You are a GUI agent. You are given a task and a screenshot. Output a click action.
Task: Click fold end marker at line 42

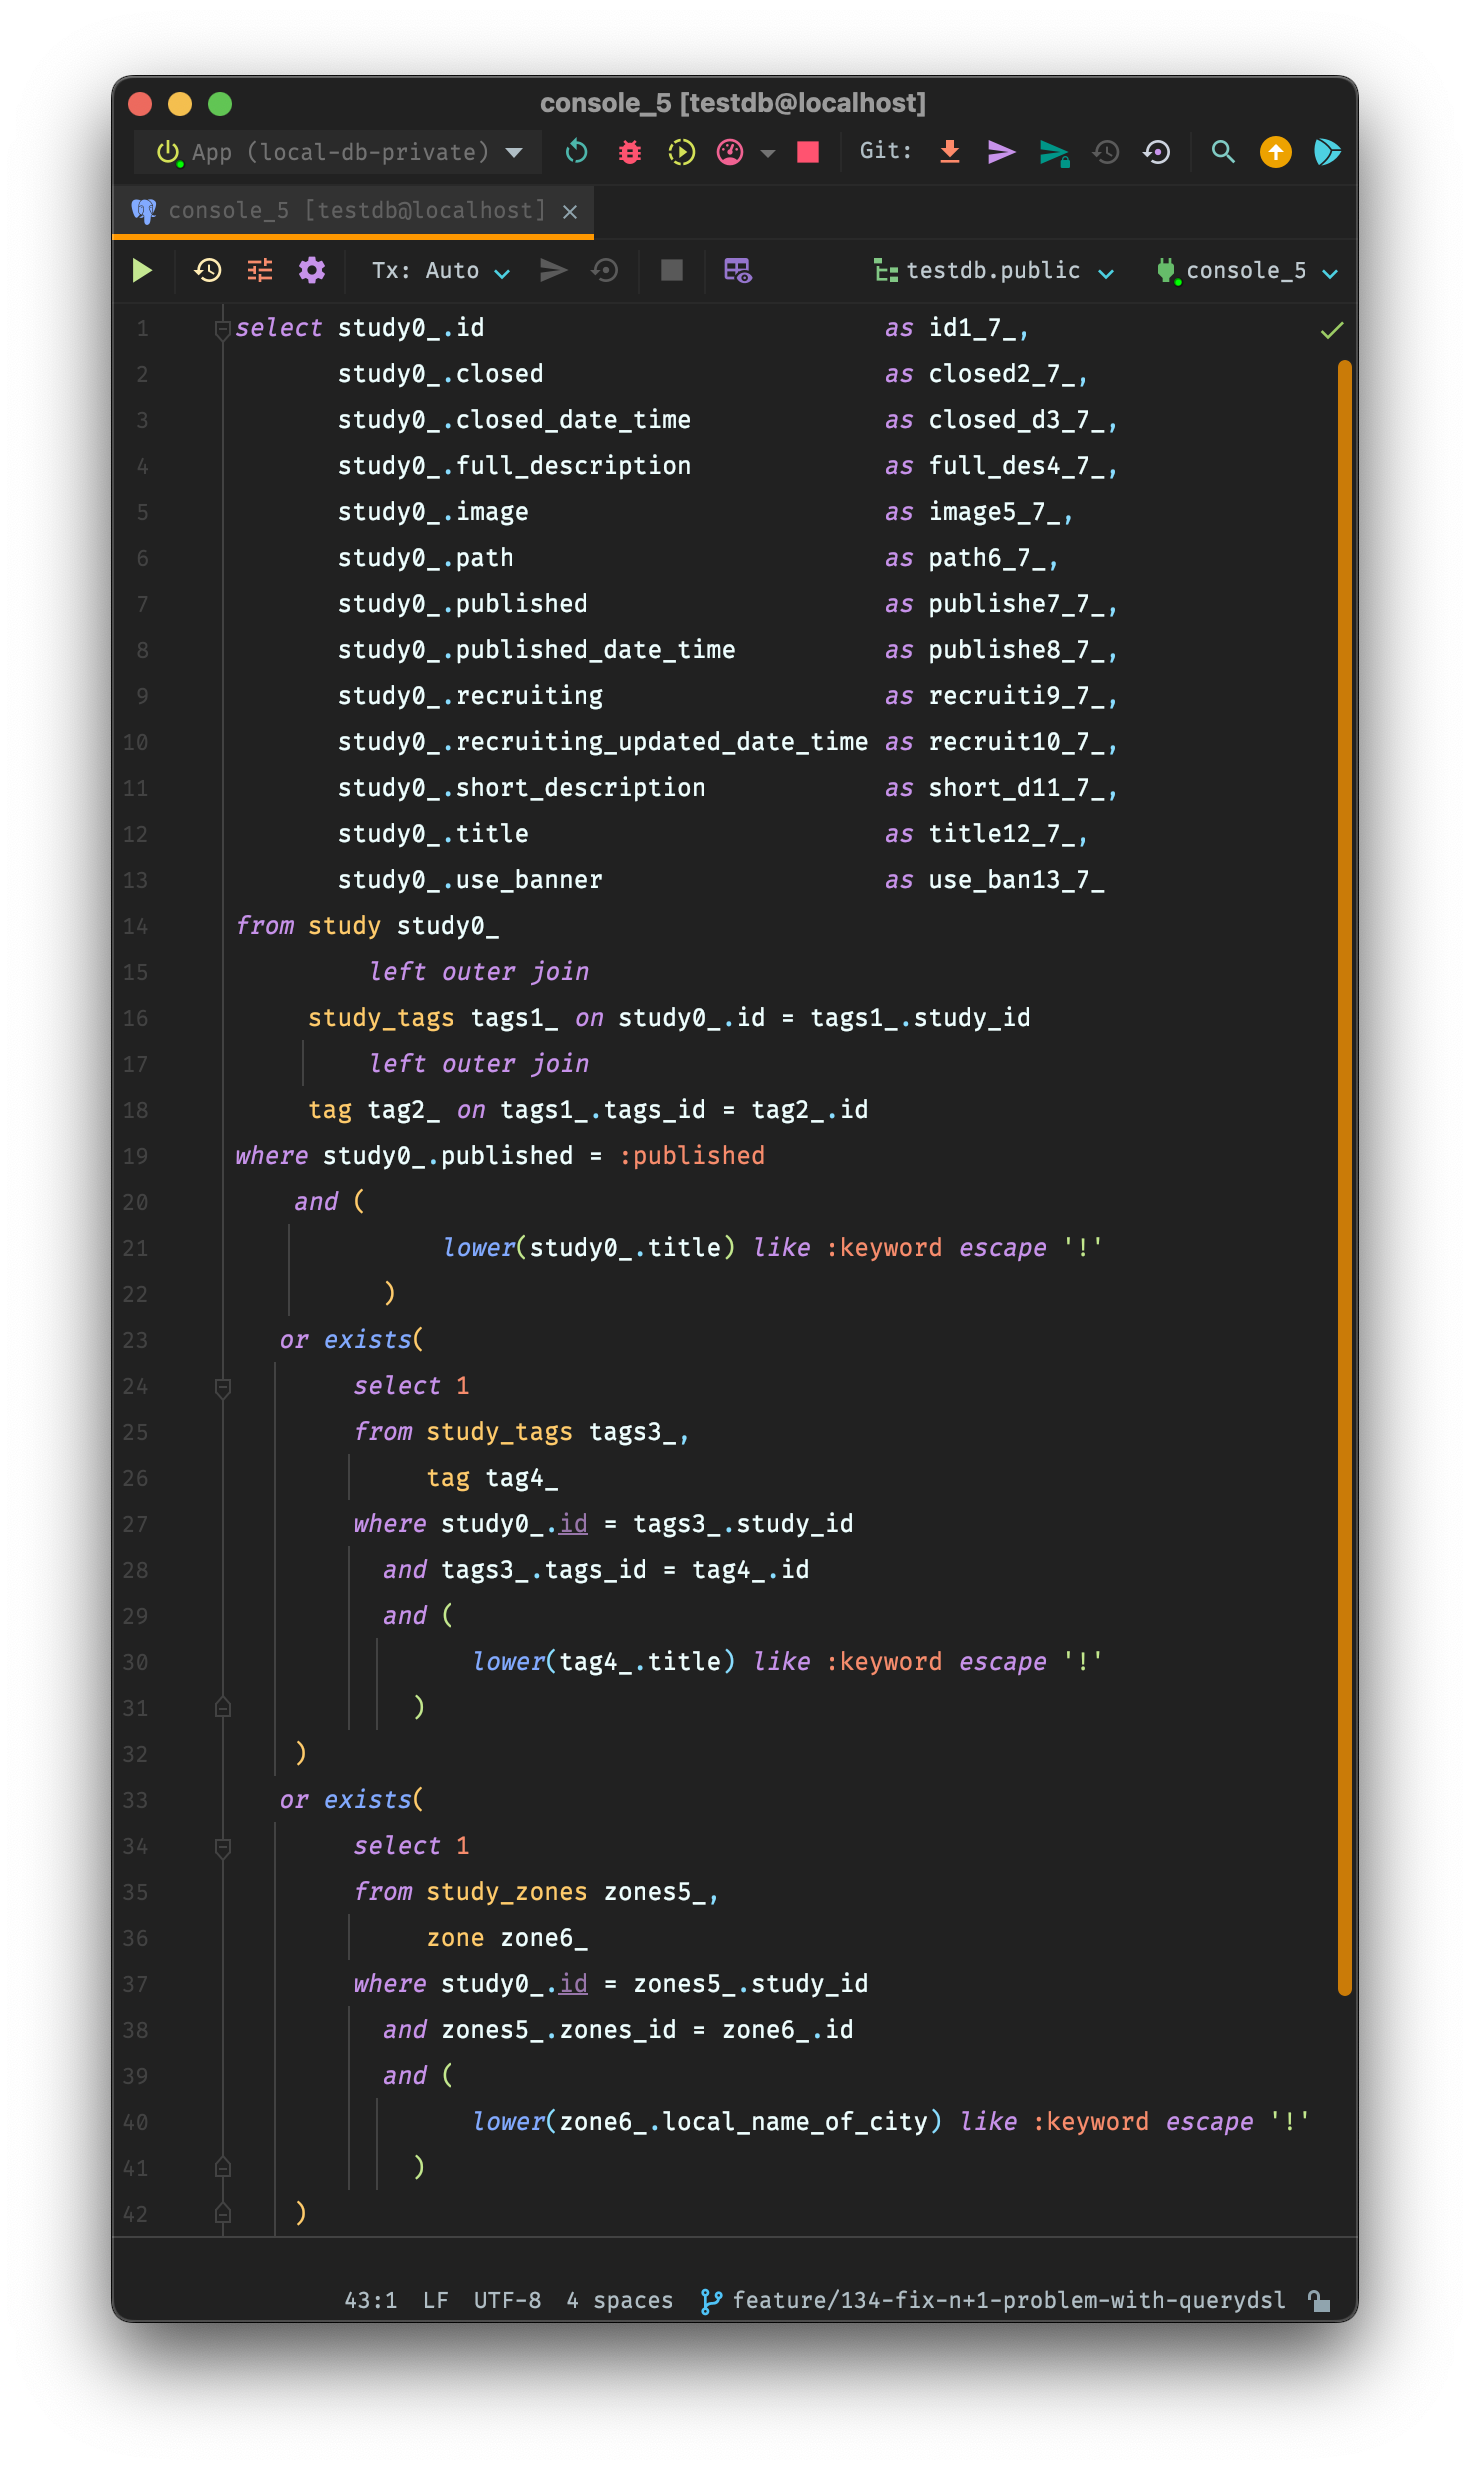click(223, 2214)
